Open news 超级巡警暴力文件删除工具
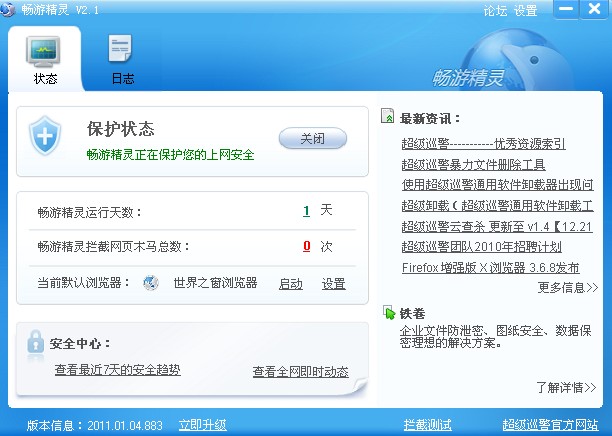This screenshot has height=436, width=612. pos(473,164)
